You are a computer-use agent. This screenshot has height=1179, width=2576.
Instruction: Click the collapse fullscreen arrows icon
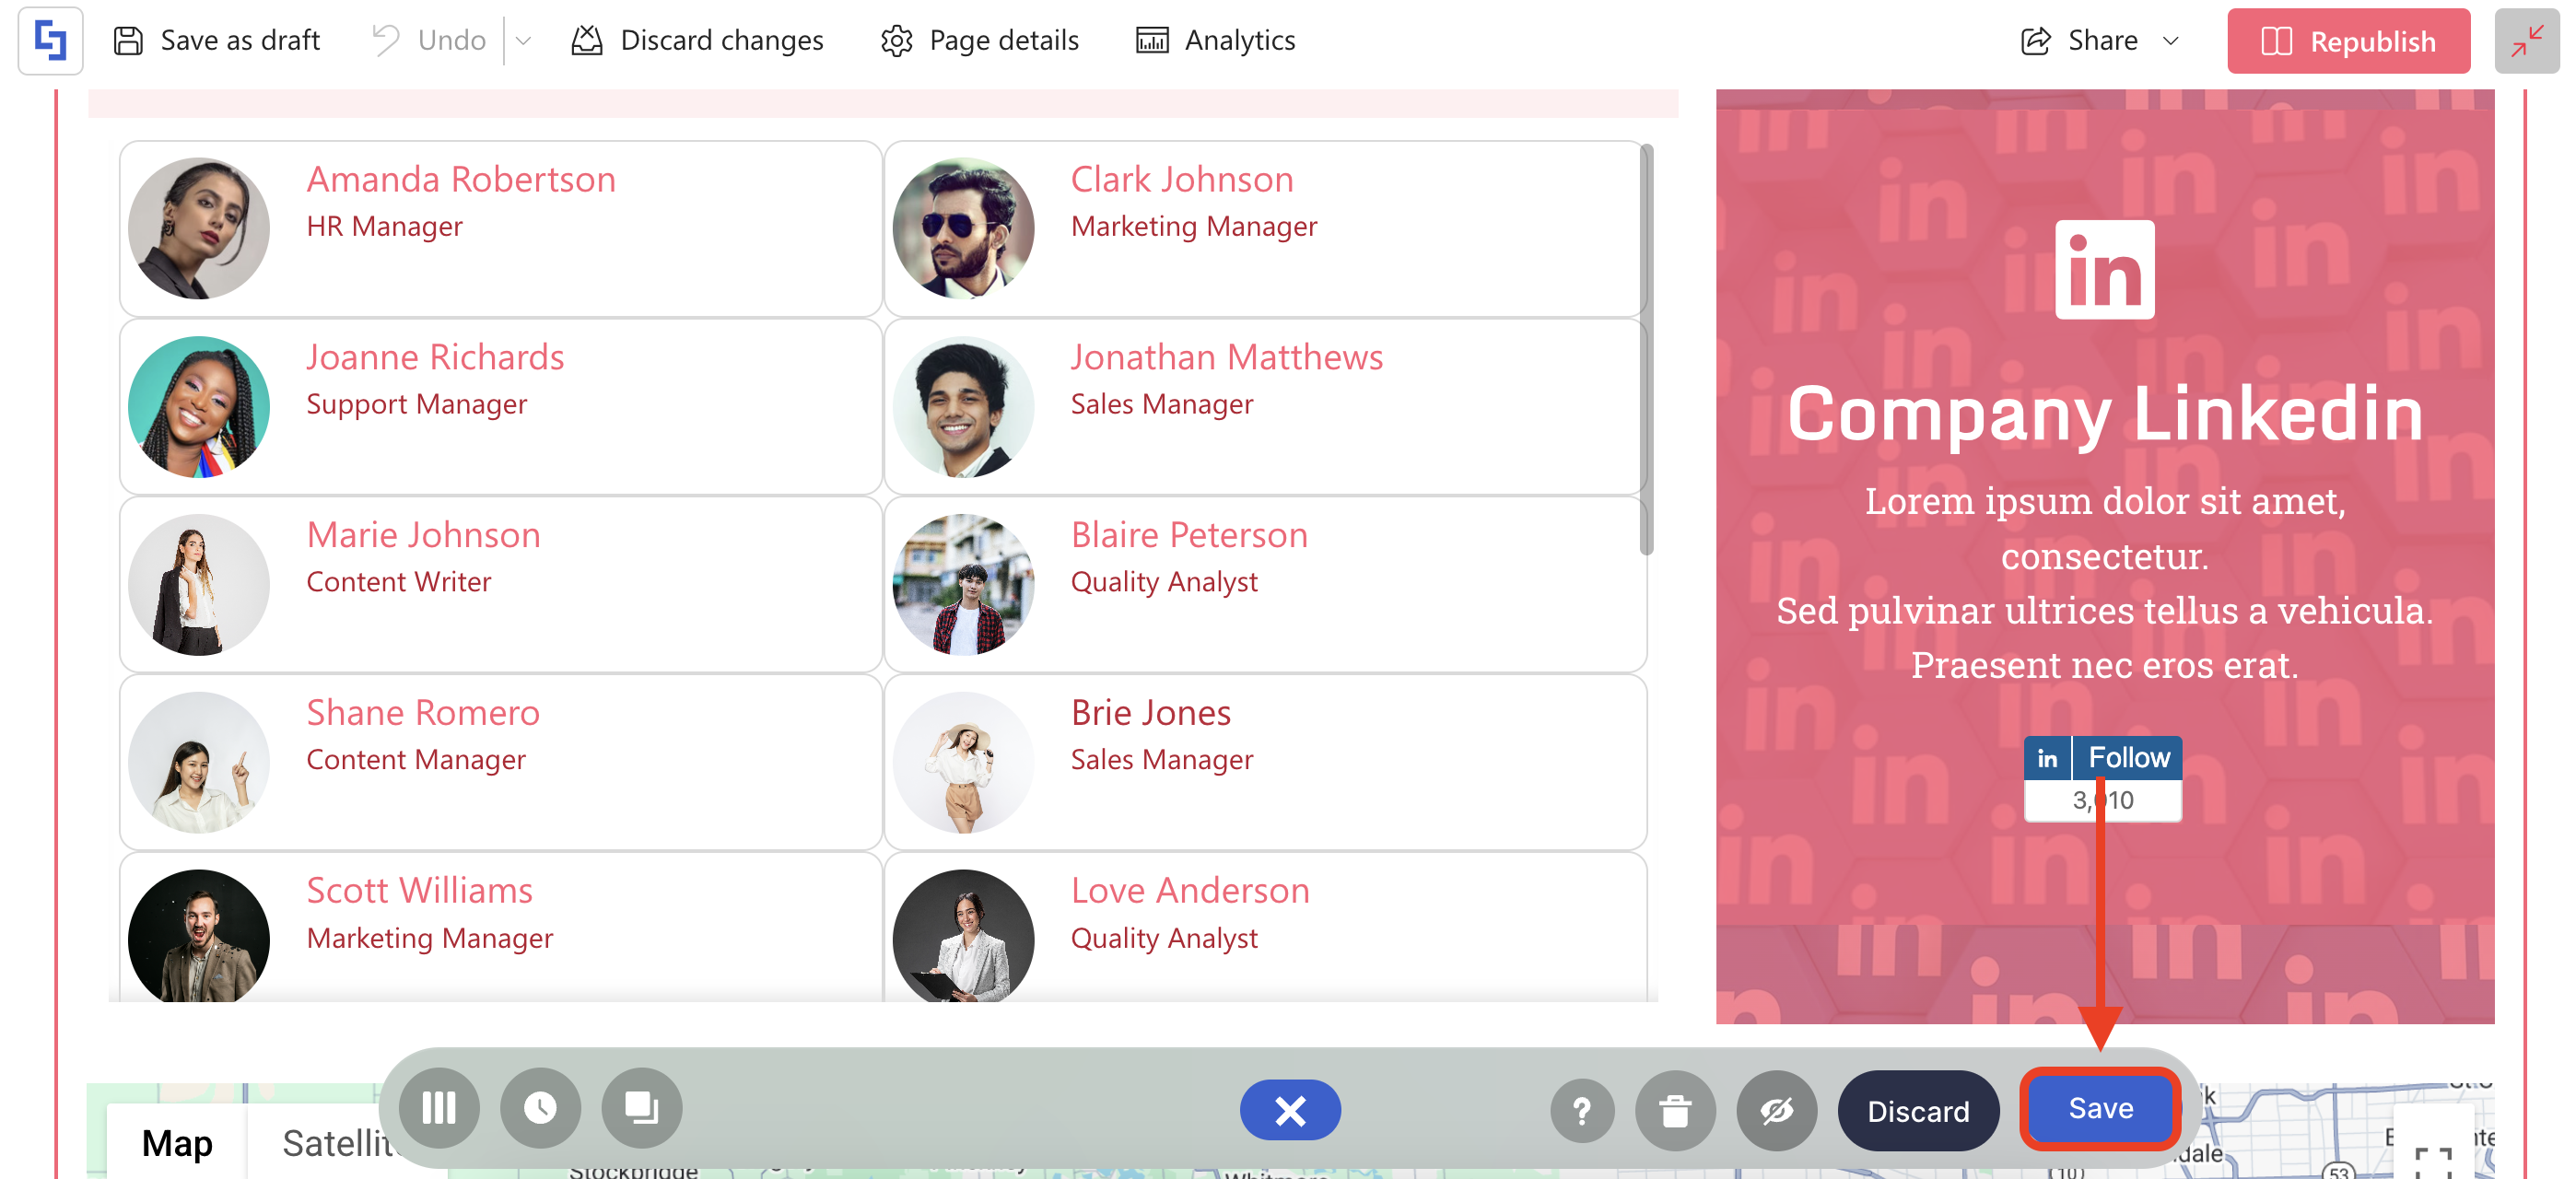click(x=2525, y=40)
